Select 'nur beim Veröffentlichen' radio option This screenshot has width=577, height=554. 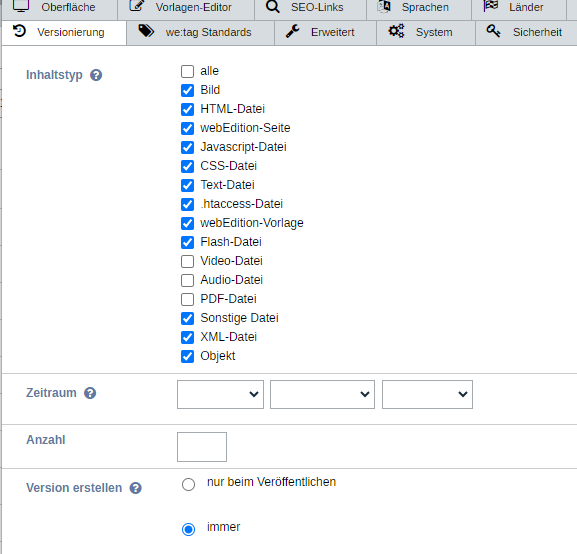click(188, 484)
